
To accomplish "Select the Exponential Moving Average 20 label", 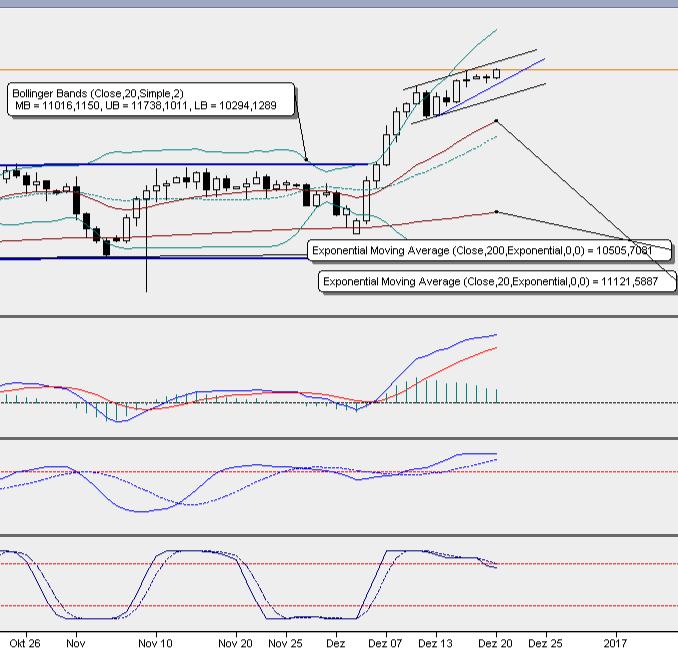I will coord(497,282).
